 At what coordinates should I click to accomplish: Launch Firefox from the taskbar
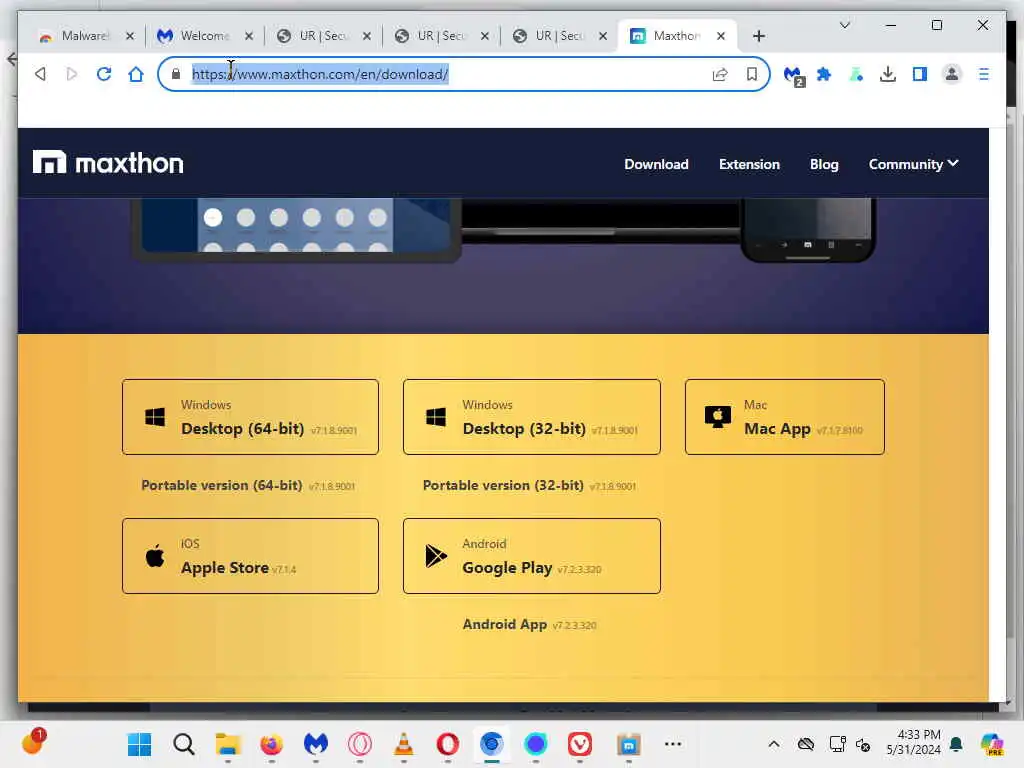[272, 744]
